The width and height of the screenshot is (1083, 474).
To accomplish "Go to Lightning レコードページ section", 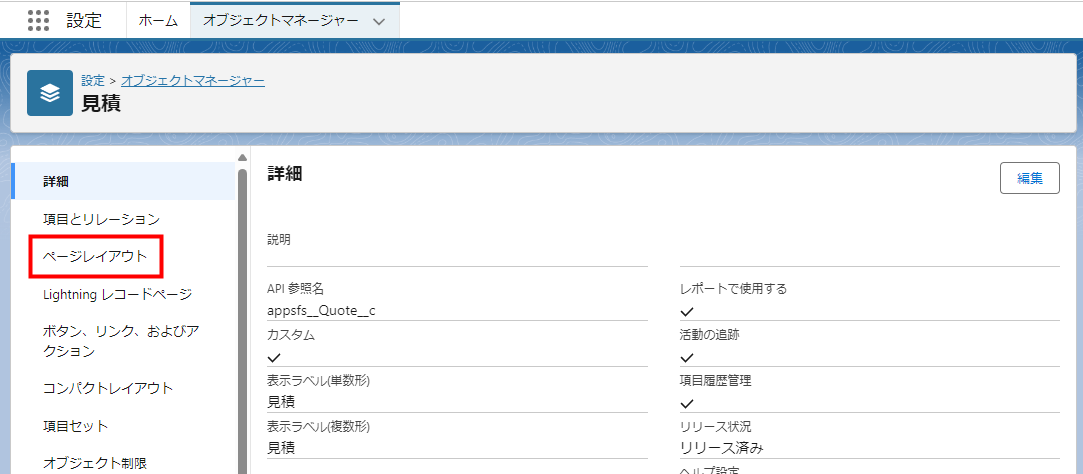I will coord(117,294).
